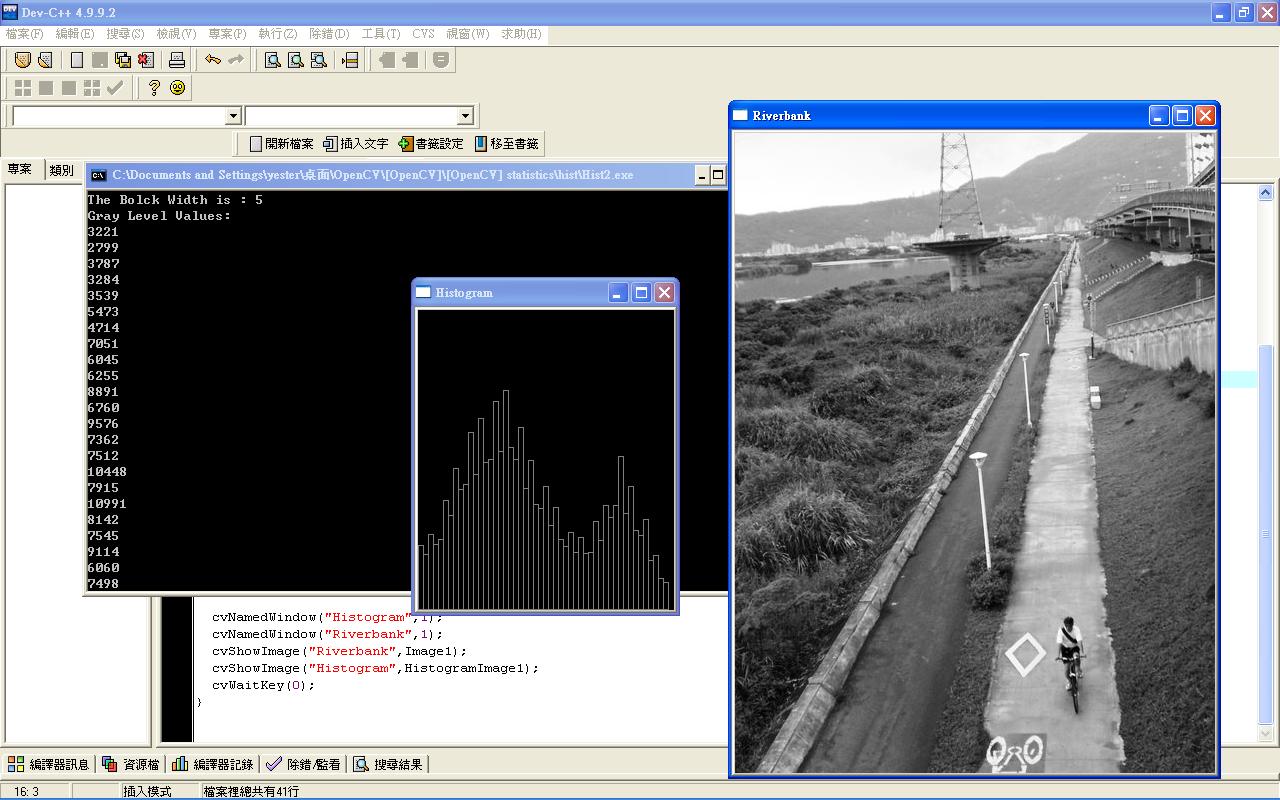Click the Riverbank photo image
1280x800 pixels.
coord(975,452)
